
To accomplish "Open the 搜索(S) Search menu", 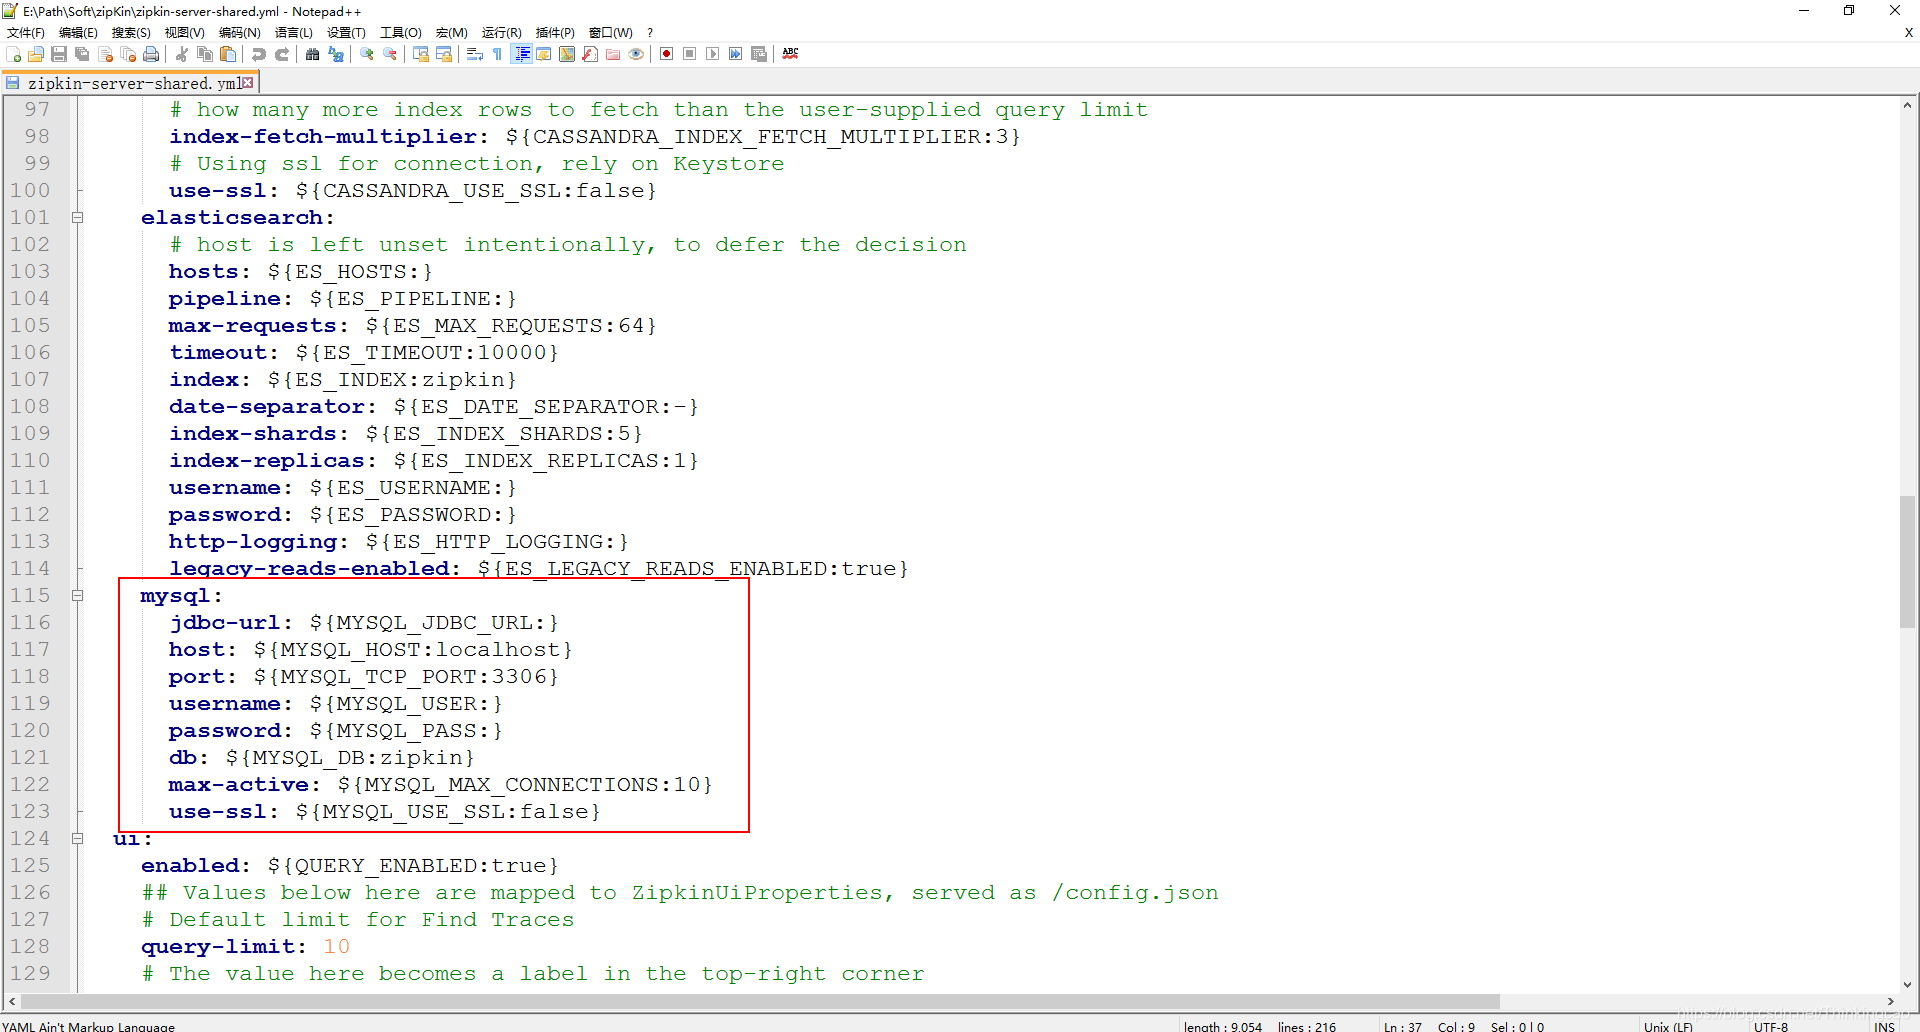I will tap(131, 33).
